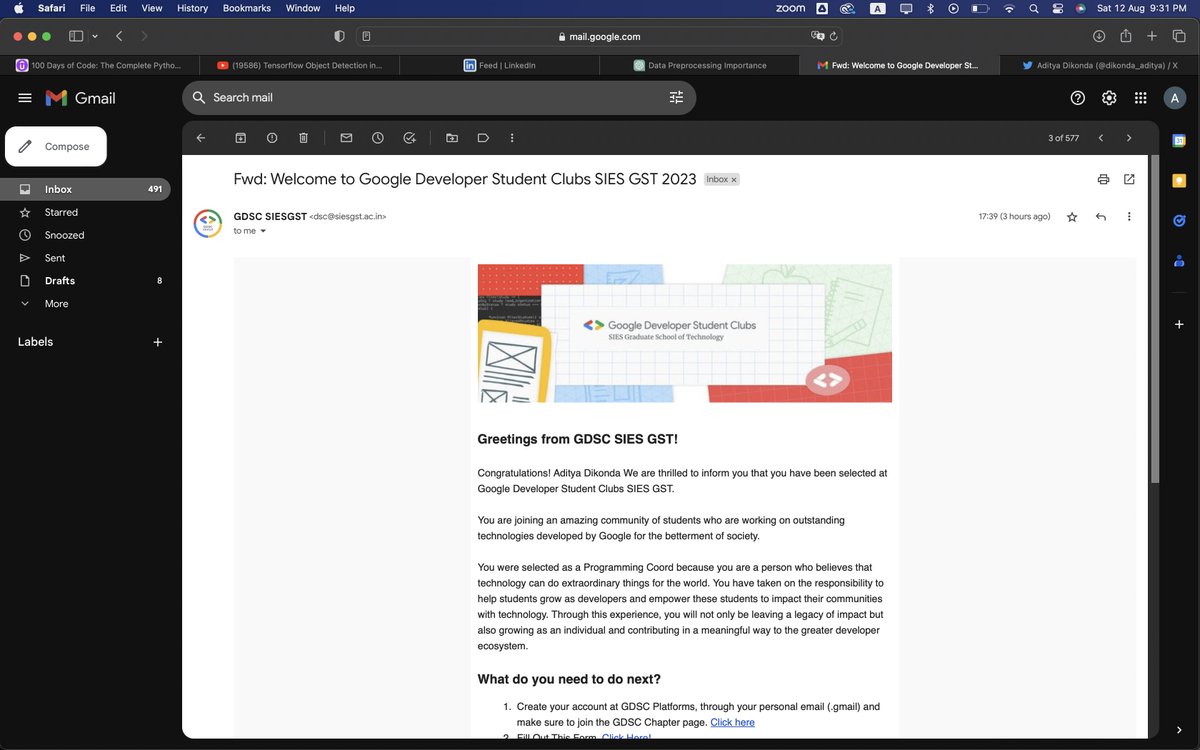
Task: Expand the More sidebar section
Action: [85, 304]
